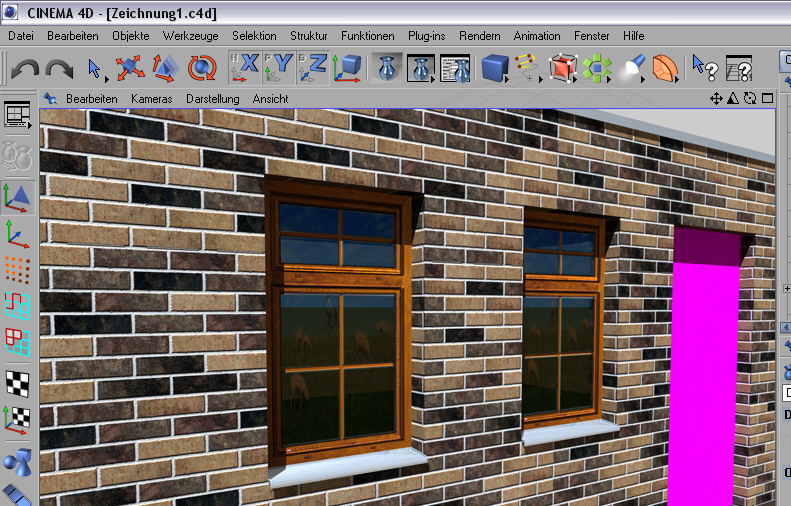
Task: Open viewport Bearbeiten menu
Action: pos(92,99)
